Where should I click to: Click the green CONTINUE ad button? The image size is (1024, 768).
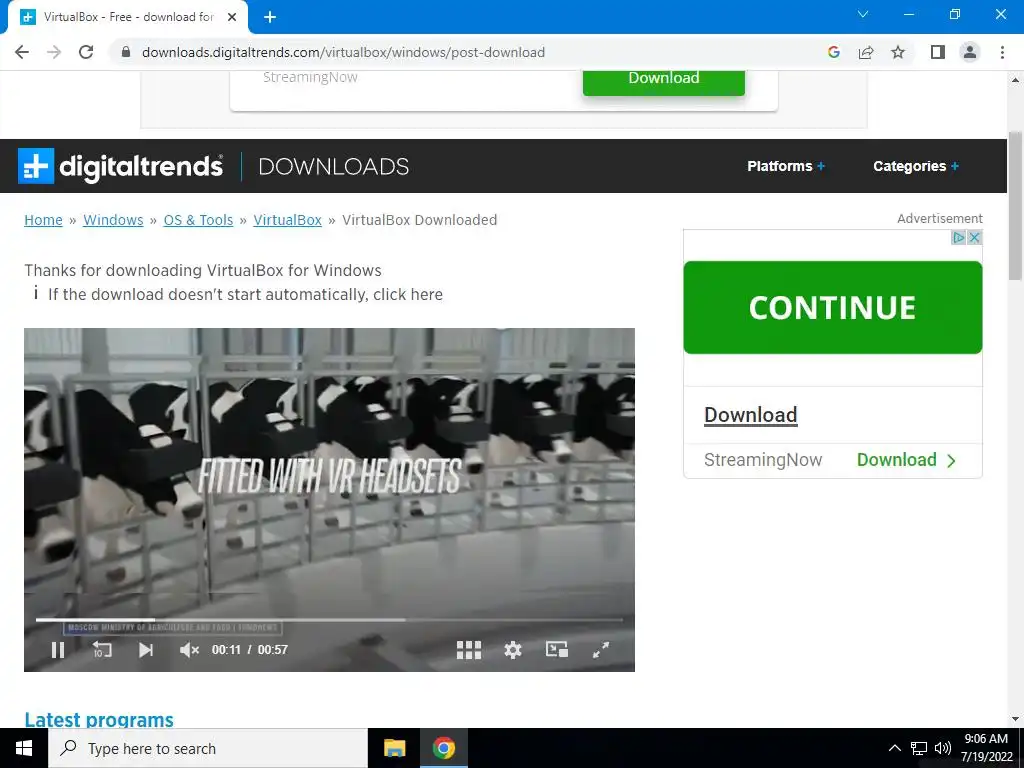[x=833, y=308]
